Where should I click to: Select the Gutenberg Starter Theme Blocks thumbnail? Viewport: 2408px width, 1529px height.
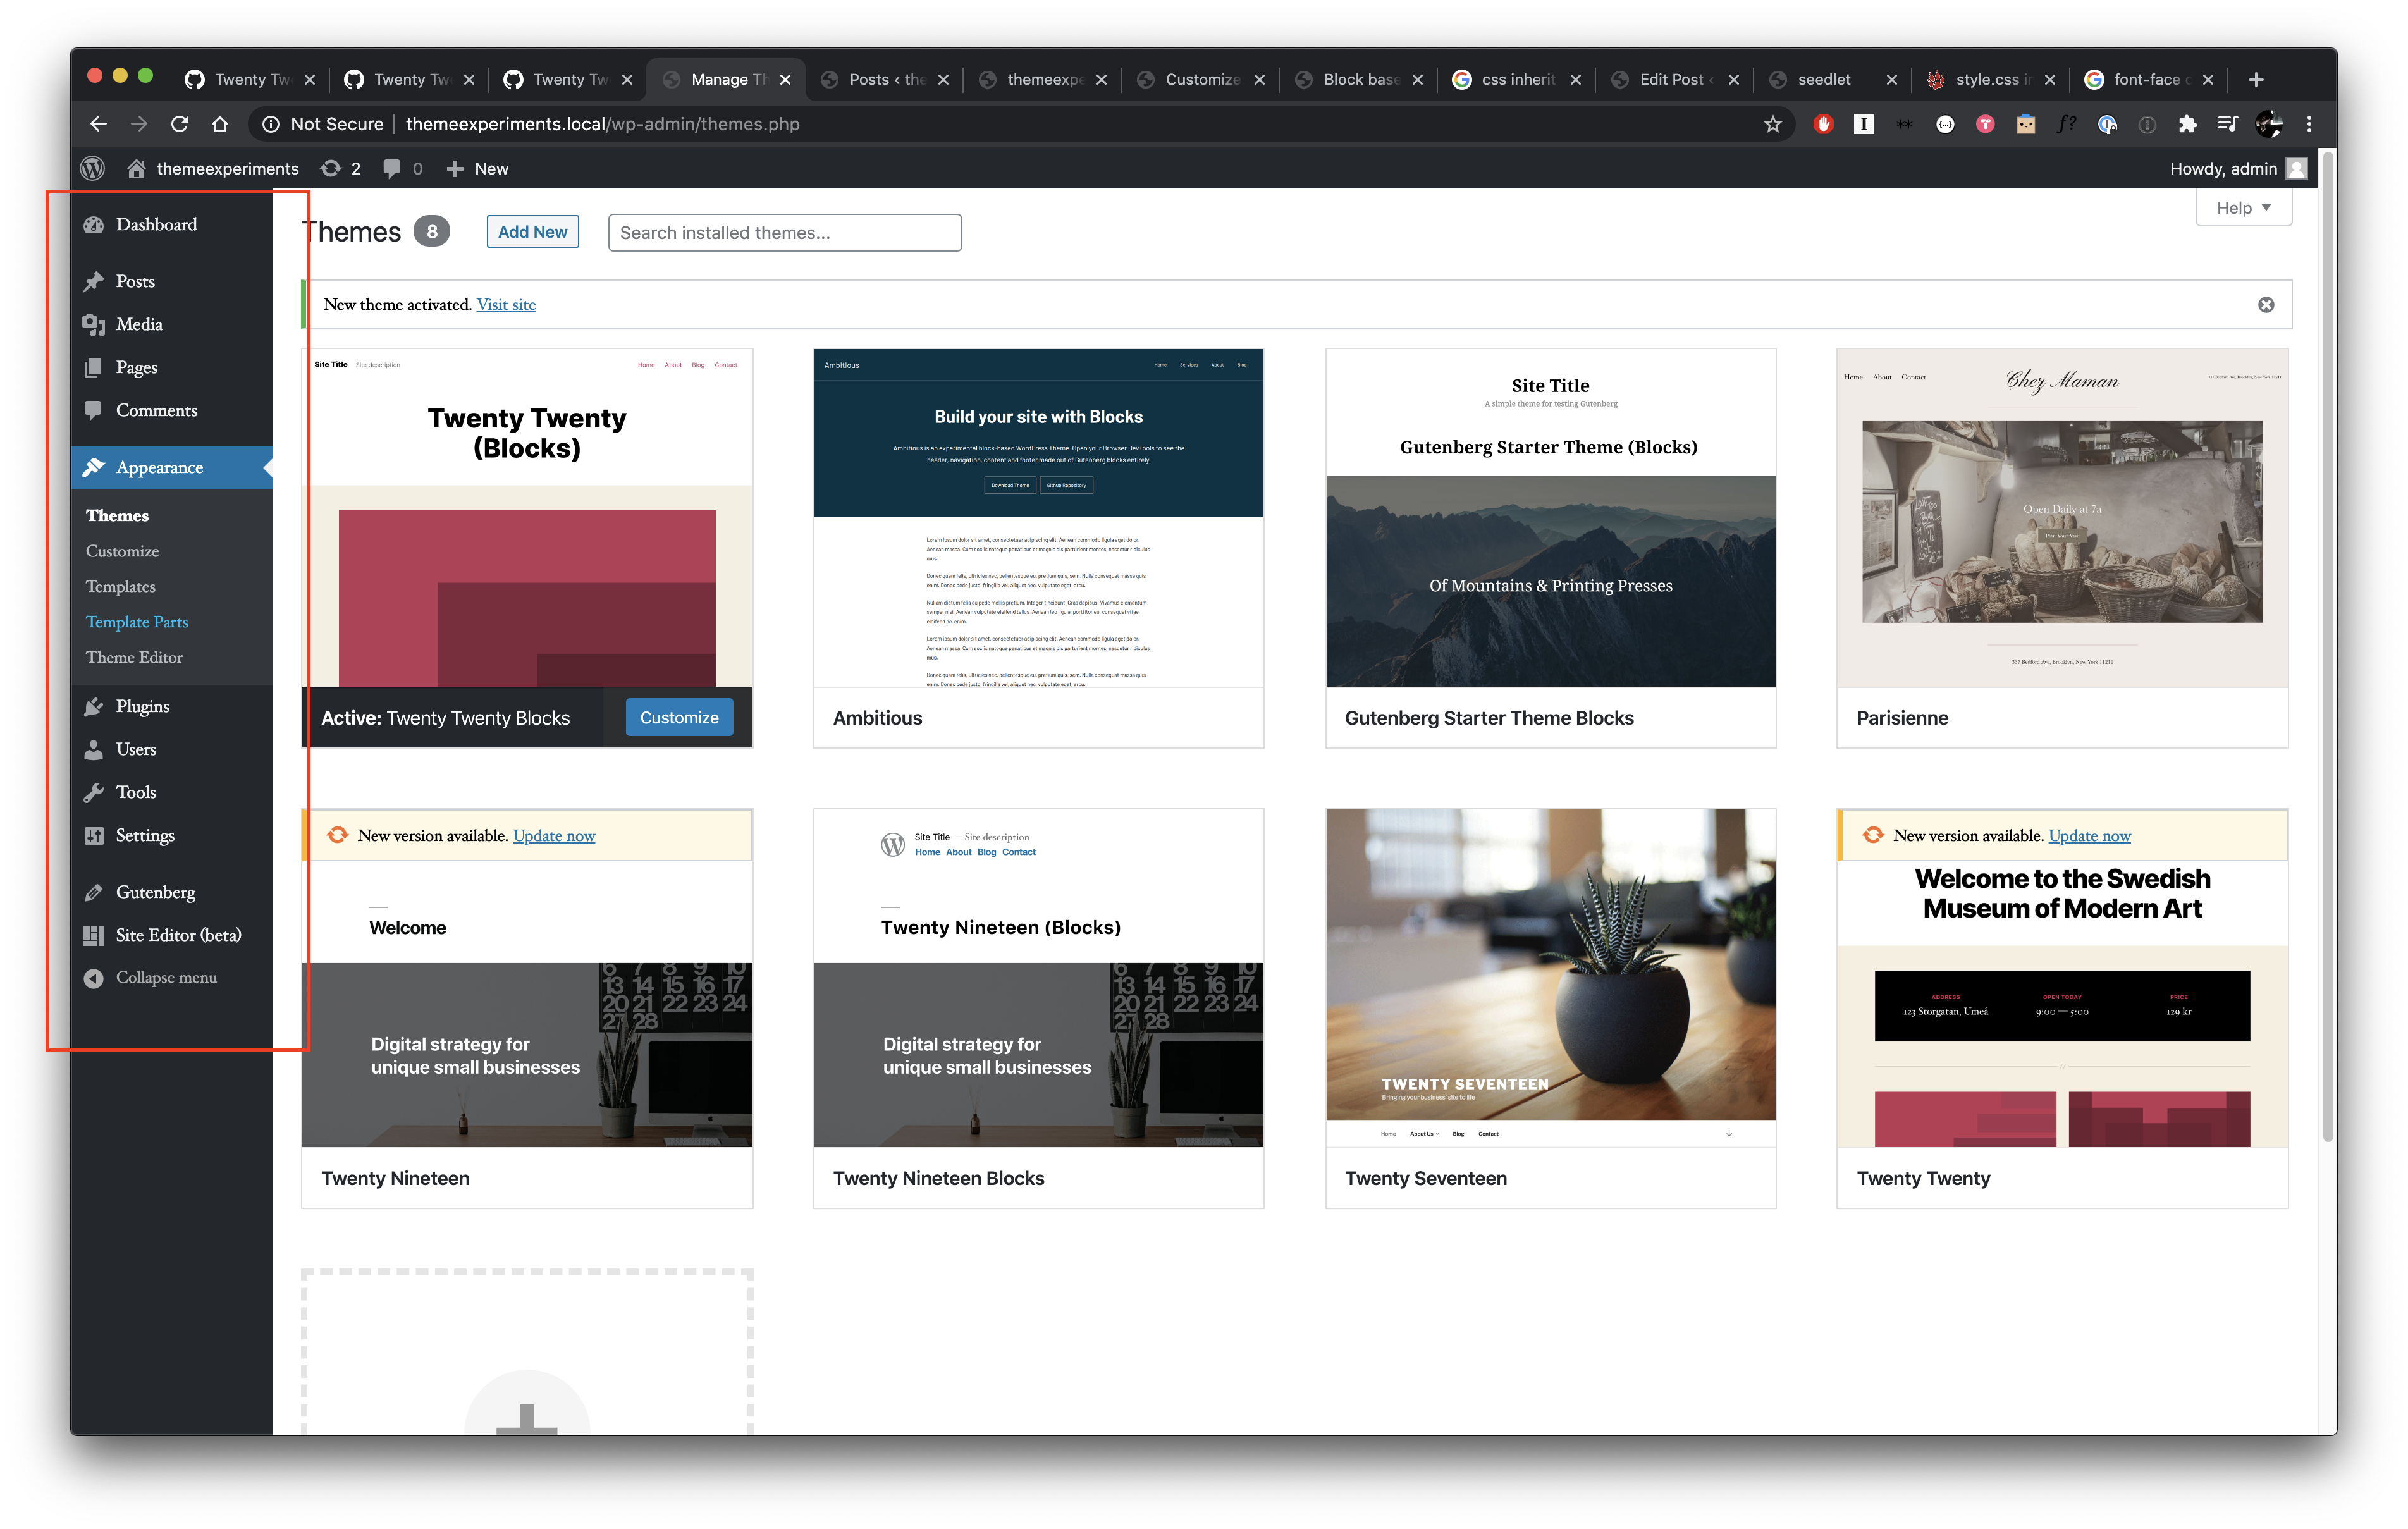point(1551,518)
